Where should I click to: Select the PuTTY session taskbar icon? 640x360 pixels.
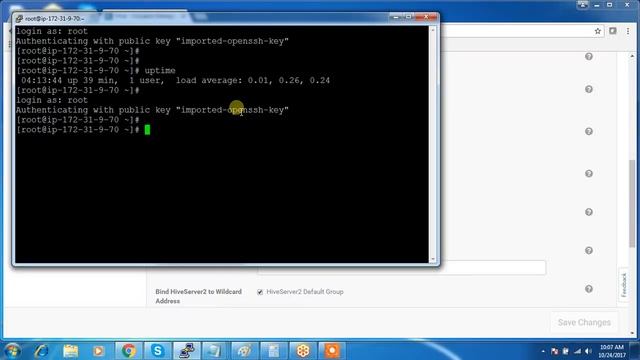coord(187,351)
